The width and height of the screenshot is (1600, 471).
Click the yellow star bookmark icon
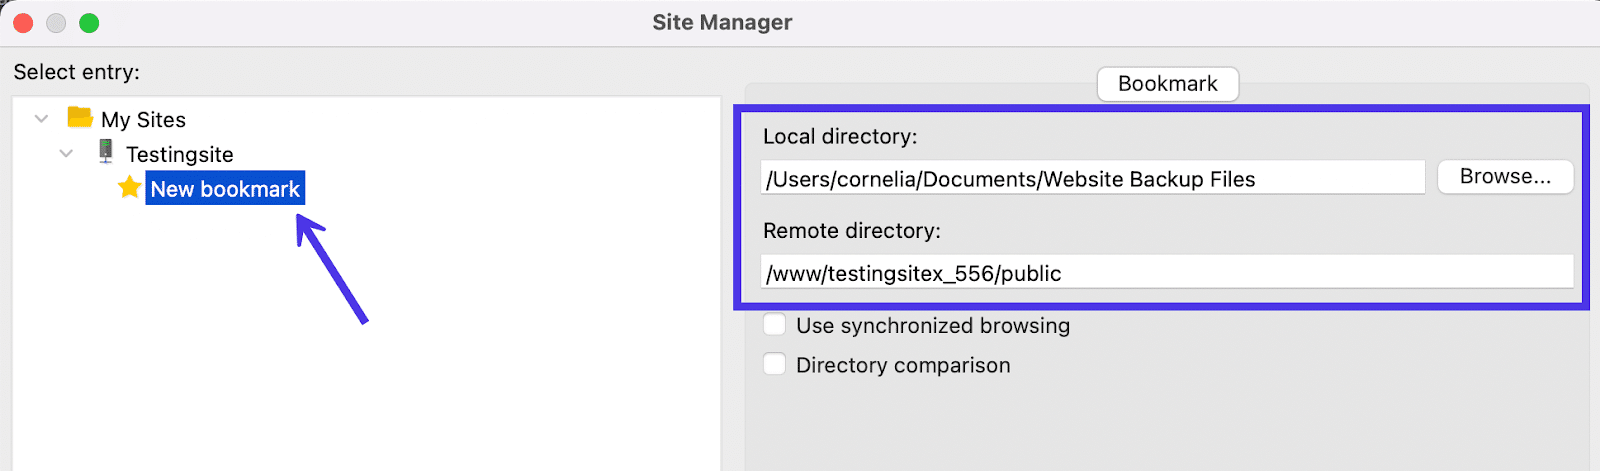click(129, 187)
